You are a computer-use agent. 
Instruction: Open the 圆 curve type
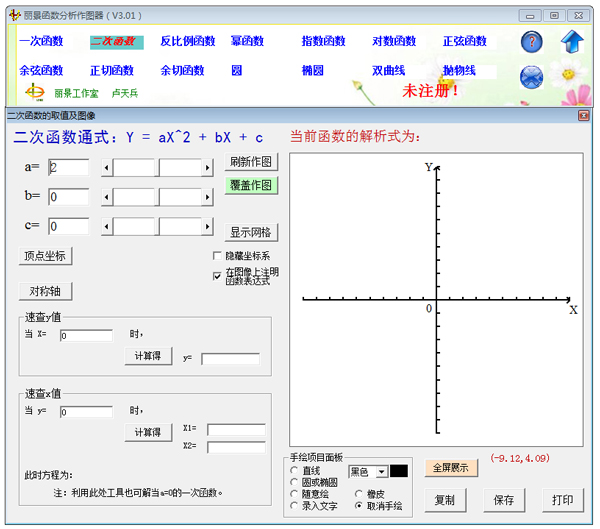tap(236, 70)
